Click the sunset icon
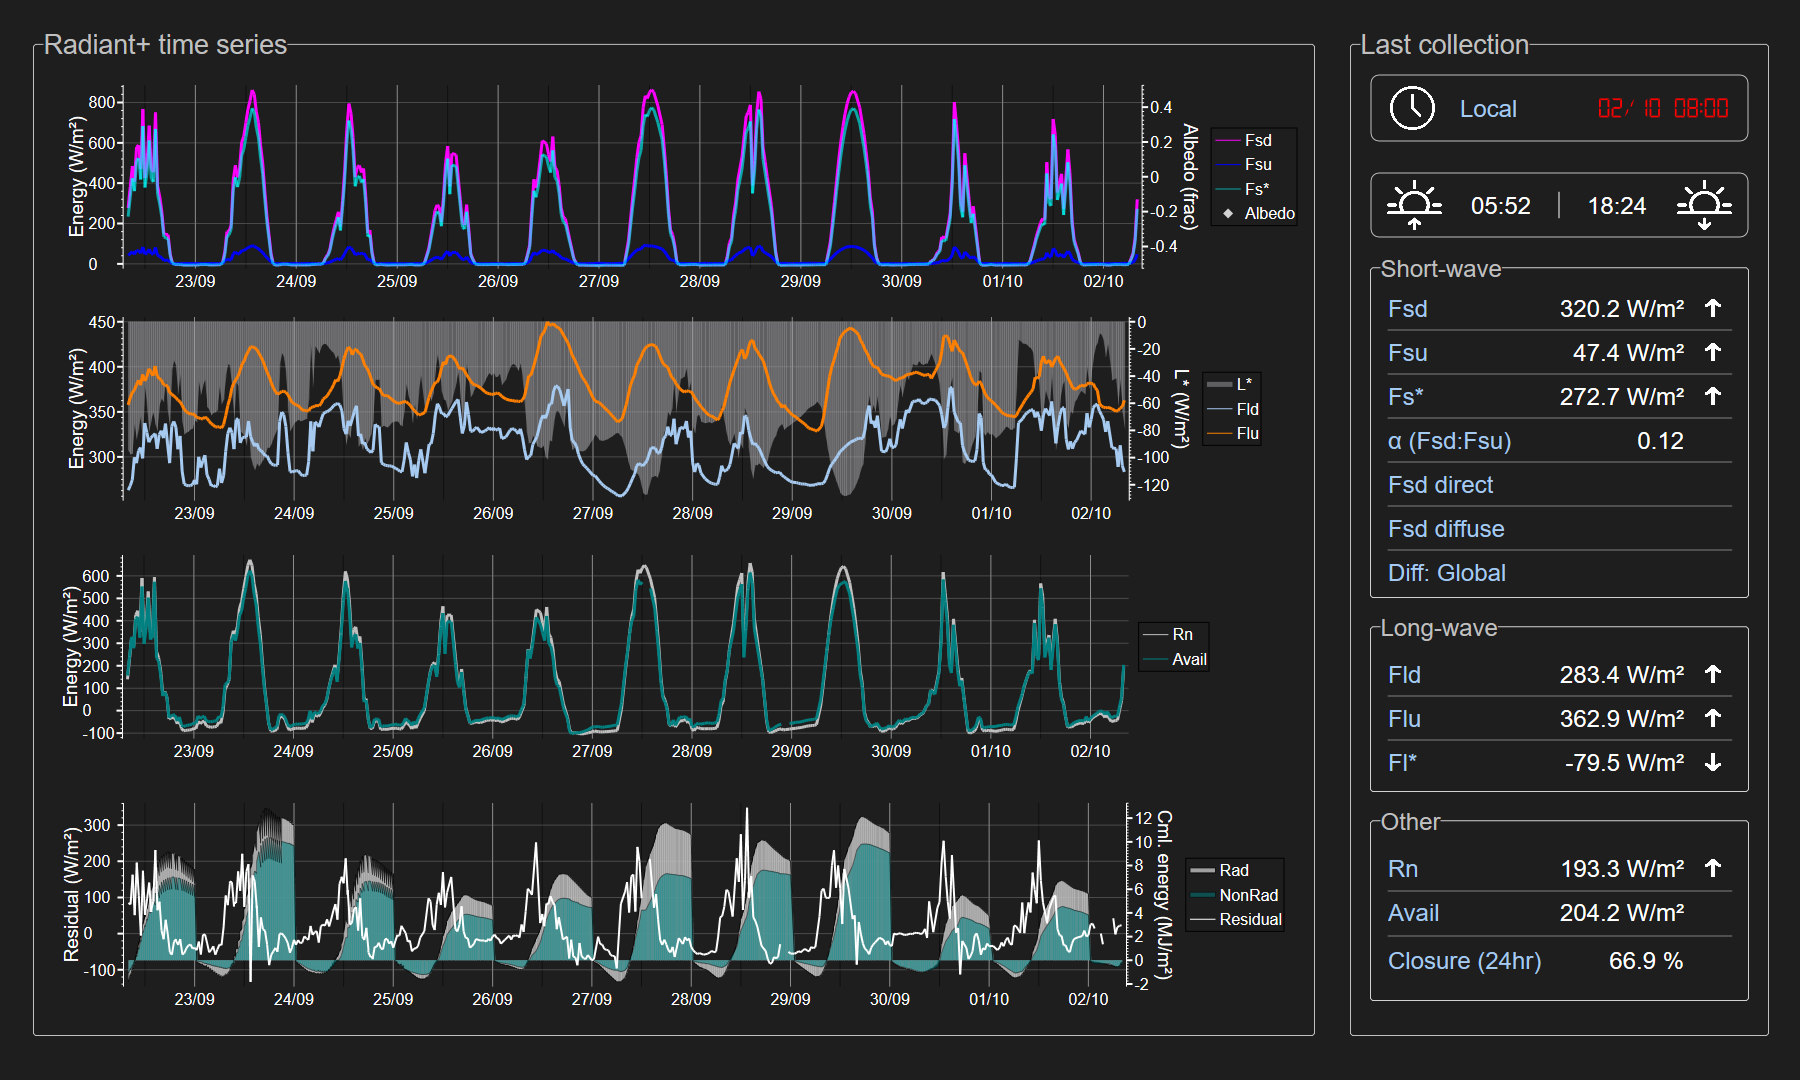Viewport: 1800px width, 1080px height. coord(1704,205)
